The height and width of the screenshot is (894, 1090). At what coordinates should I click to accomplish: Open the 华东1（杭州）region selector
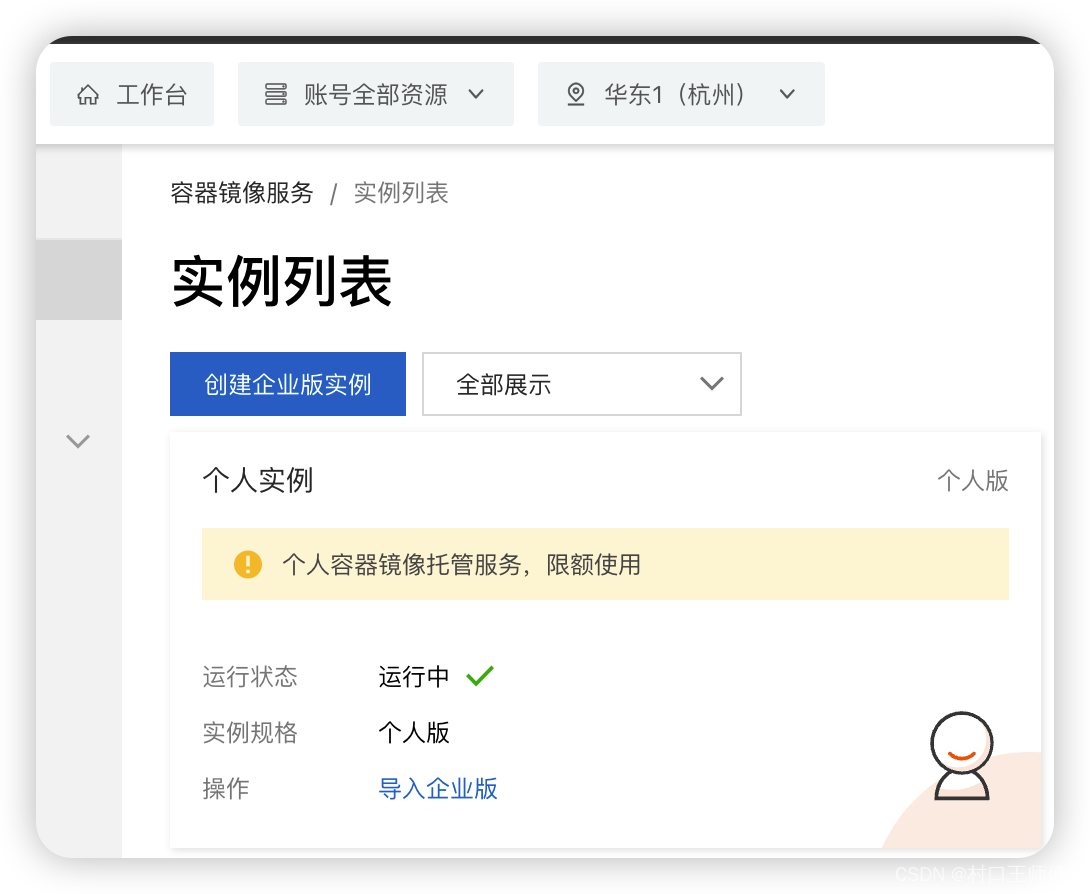click(681, 94)
